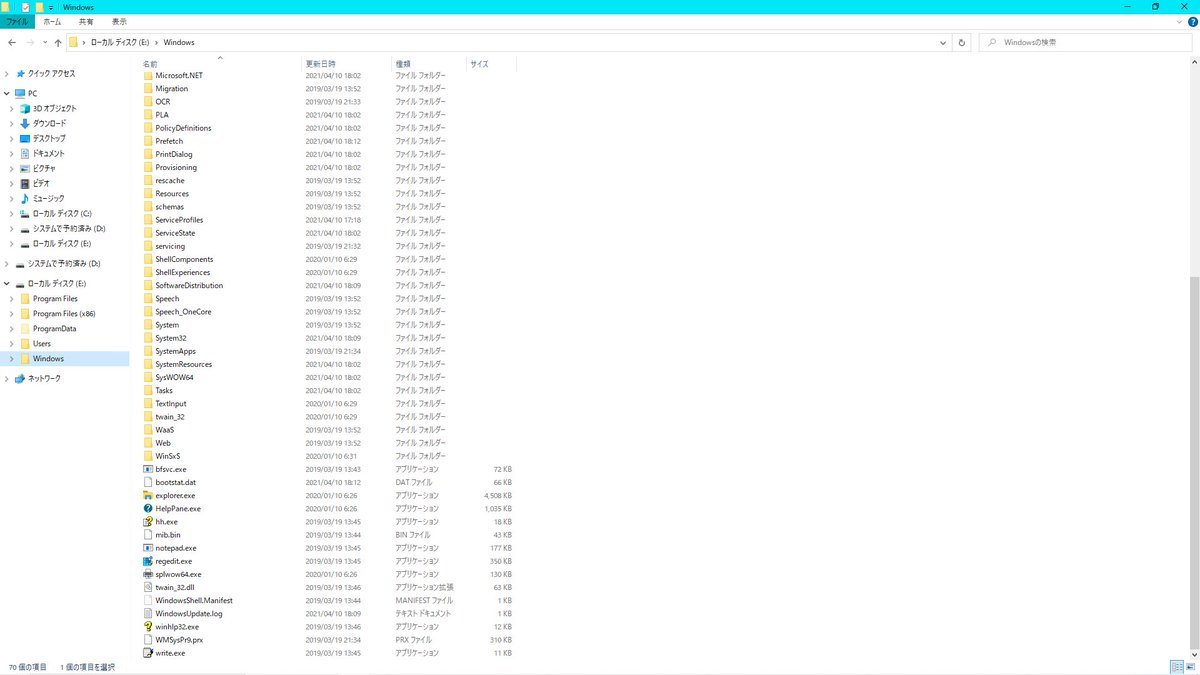
Task: Select the winhlp32.exe file
Action: (x=177, y=627)
